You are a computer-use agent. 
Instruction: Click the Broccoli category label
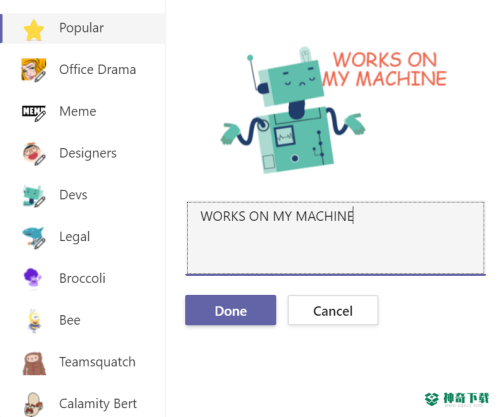[x=82, y=278]
